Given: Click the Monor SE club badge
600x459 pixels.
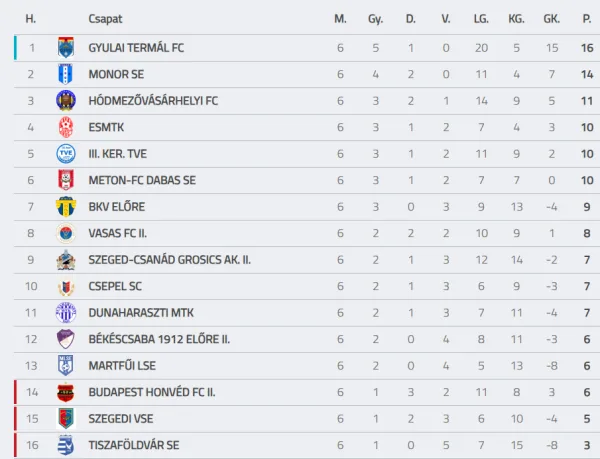Looking at the screenshot, I should (65, 74).
